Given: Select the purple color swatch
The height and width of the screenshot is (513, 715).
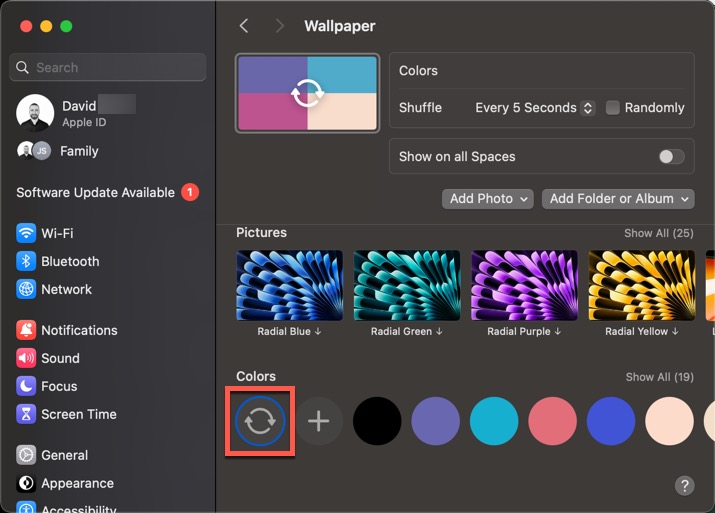Looking at the screenshot, I should point(435,421).
